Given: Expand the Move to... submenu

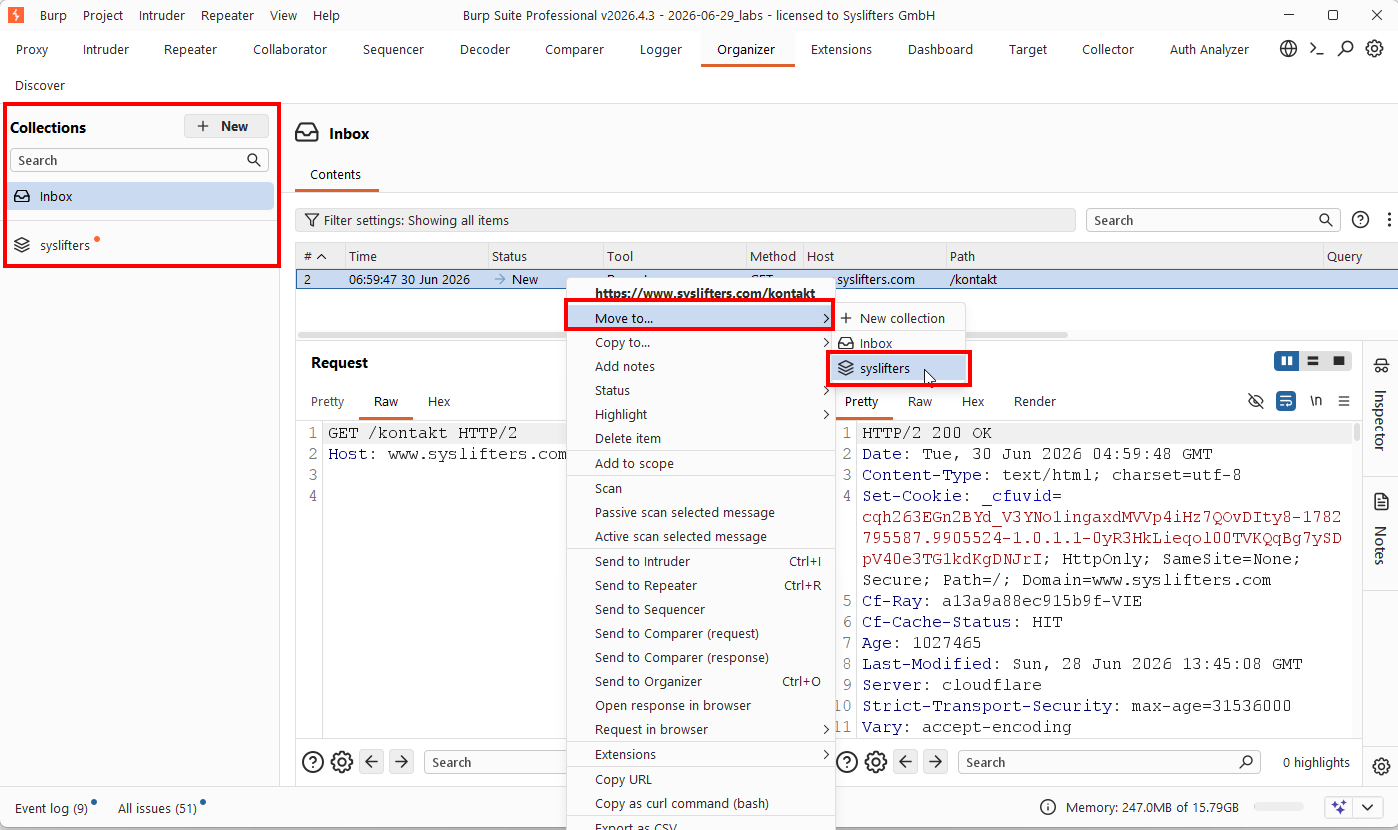Looking at the screenshot, I should coord(700,318).
